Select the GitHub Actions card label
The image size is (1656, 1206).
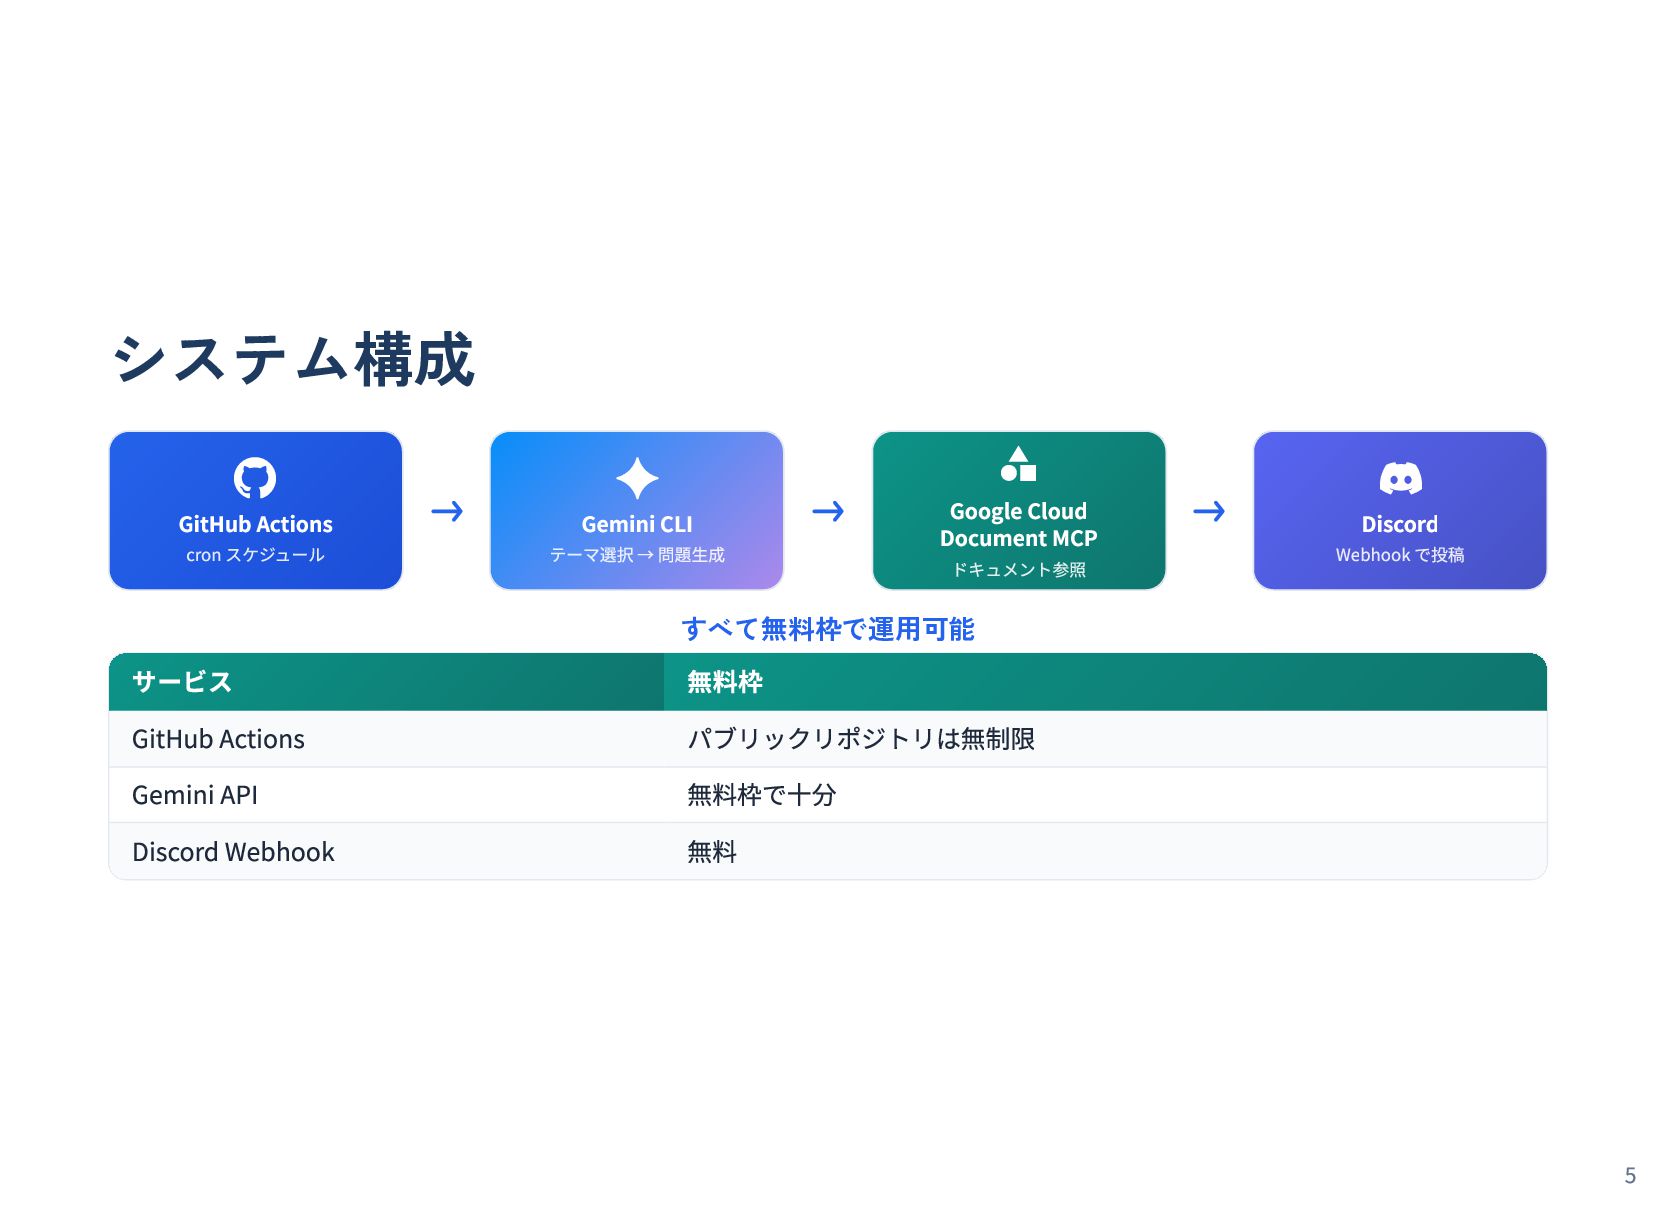pos(255,524)
